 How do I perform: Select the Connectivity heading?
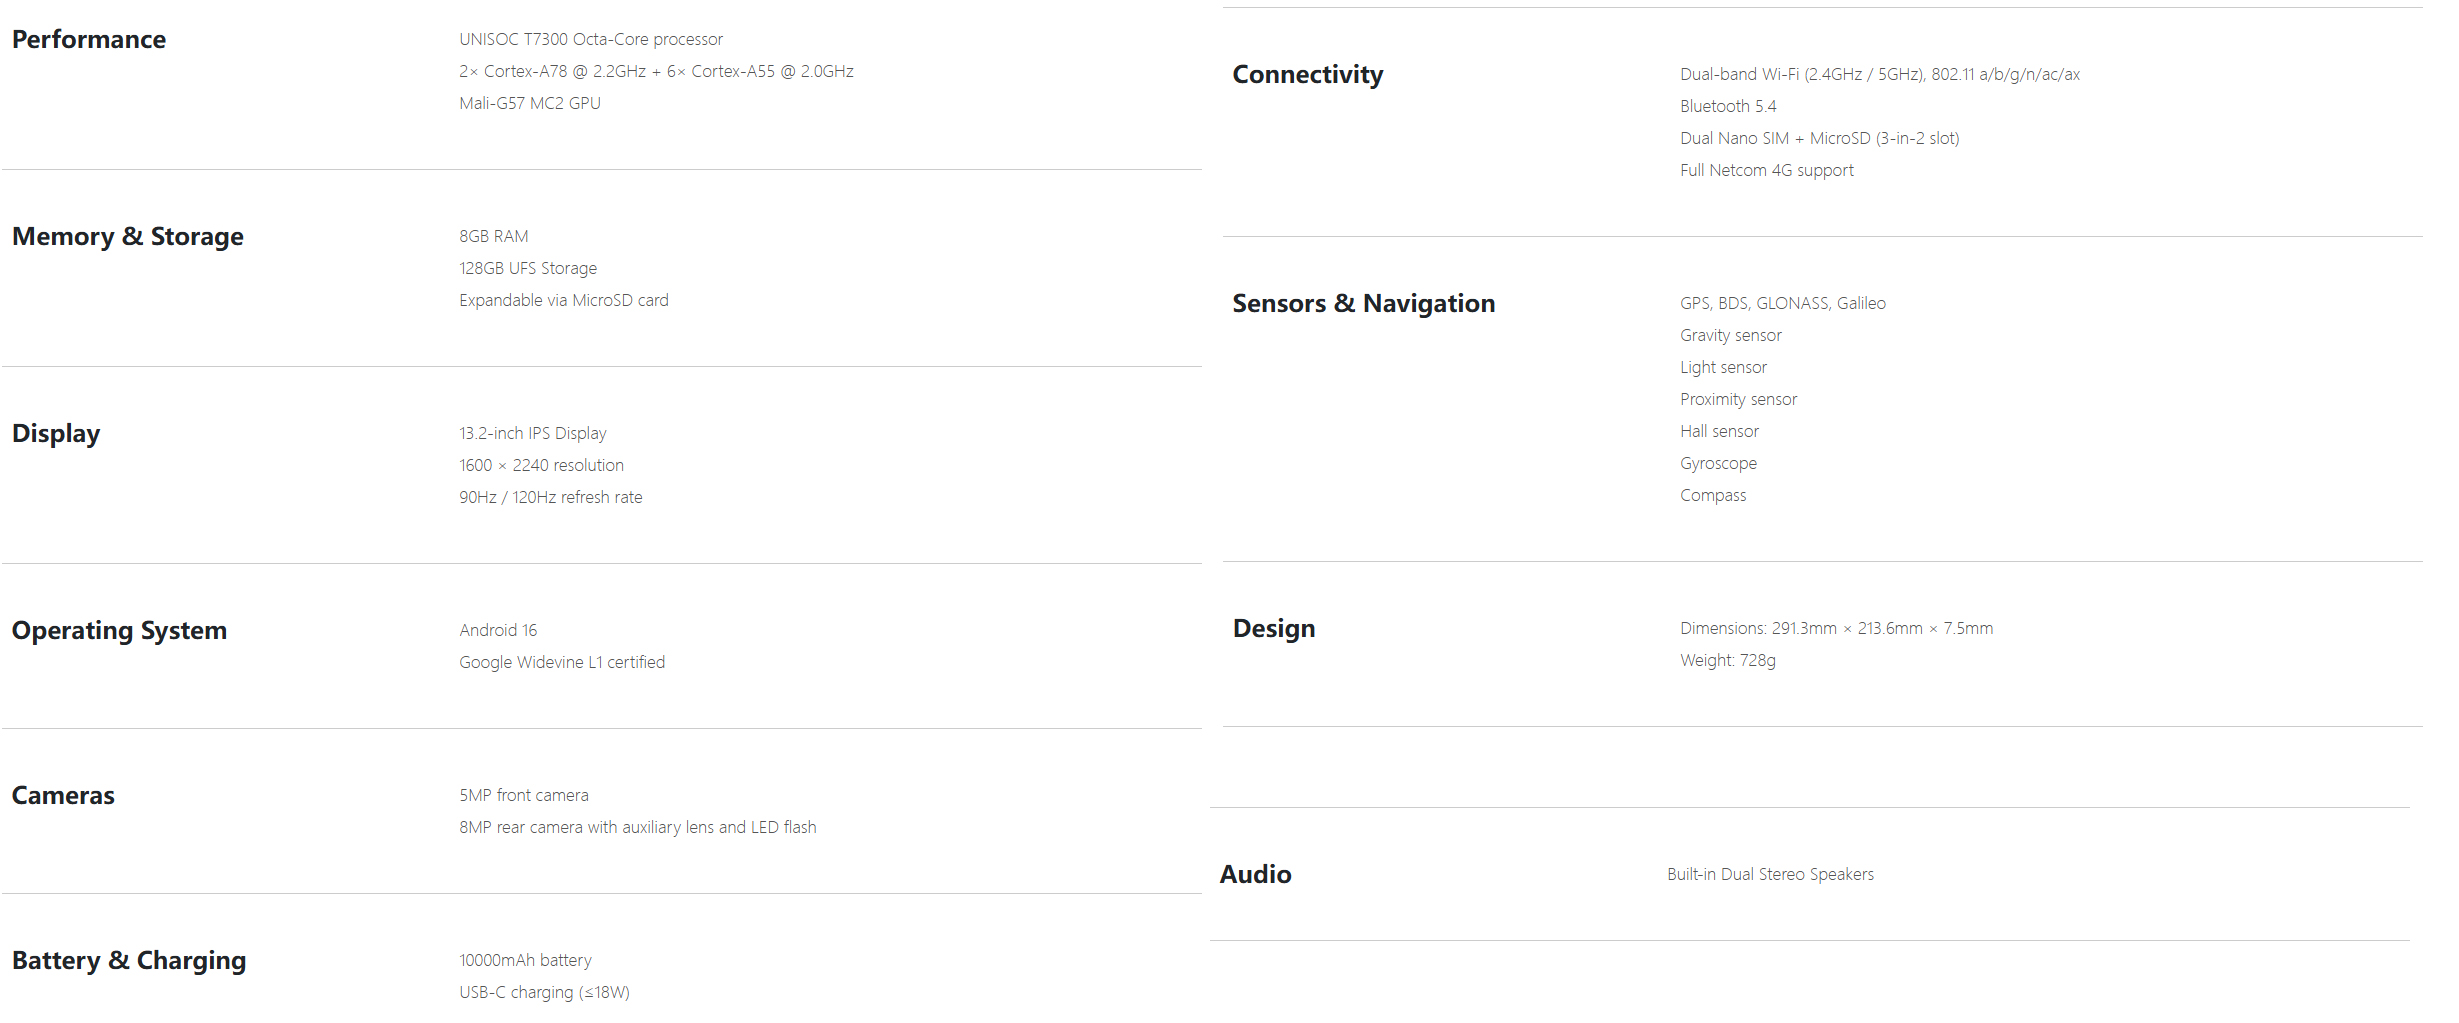pyautogui.click(x=1308, y=75)
